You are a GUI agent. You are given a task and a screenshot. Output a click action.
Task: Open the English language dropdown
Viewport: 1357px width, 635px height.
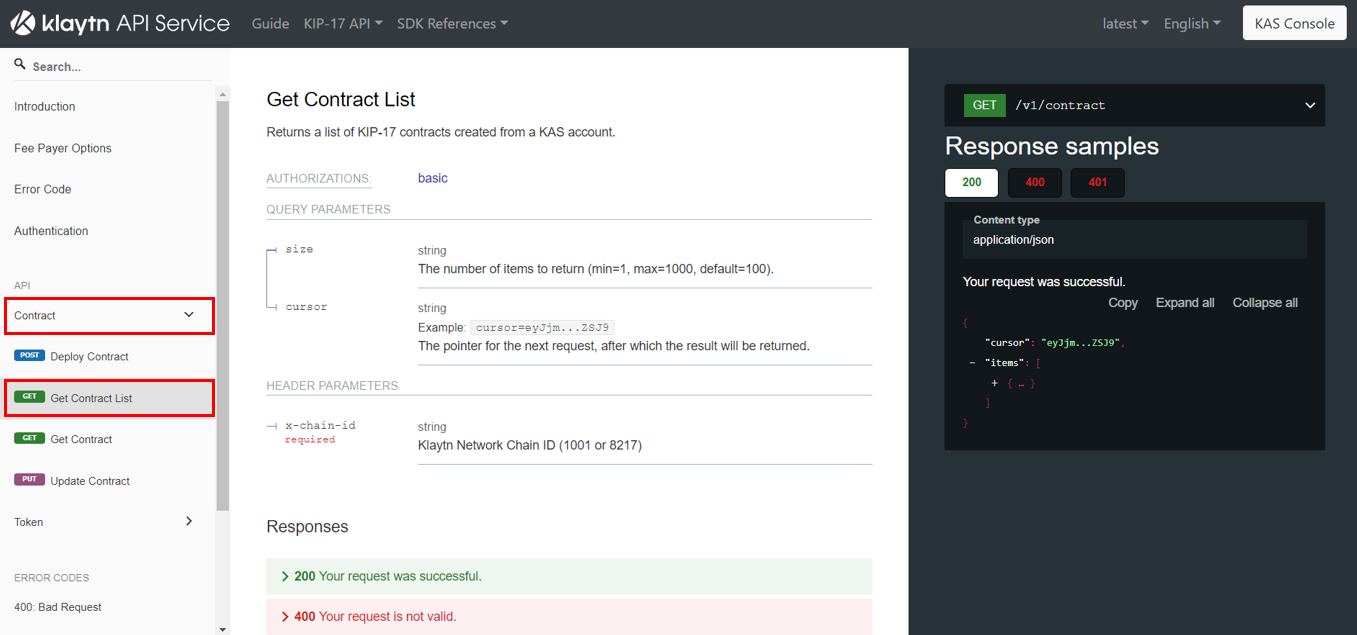point(1192,23)
